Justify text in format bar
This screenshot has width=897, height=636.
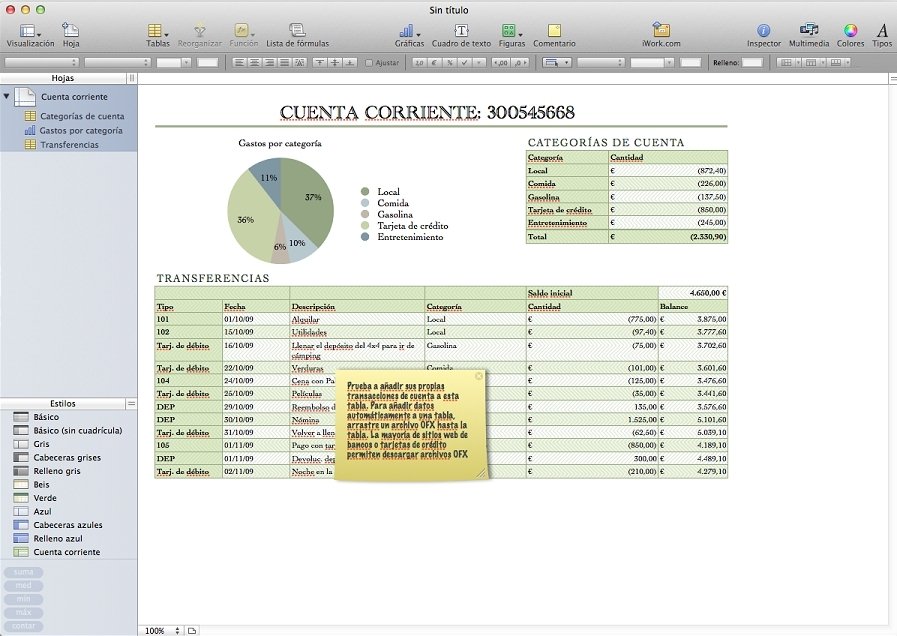(284, 62)
